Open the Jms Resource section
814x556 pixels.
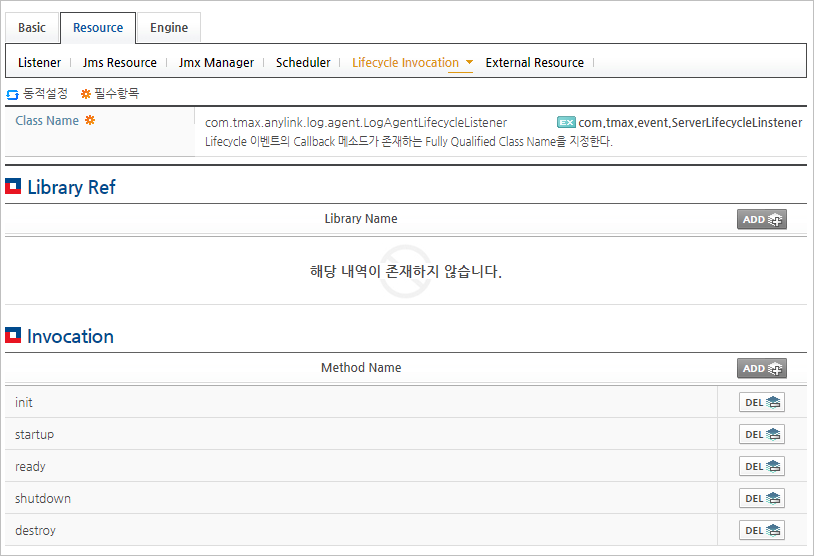click(x=120, y=62)
